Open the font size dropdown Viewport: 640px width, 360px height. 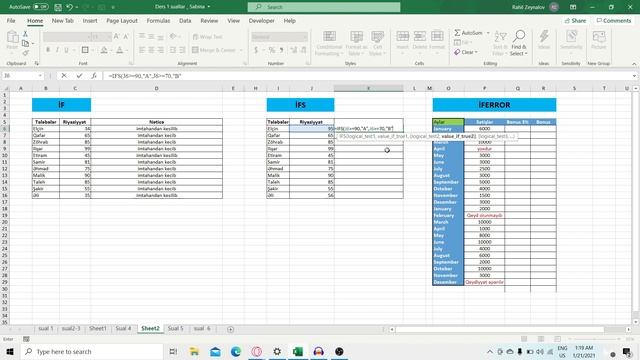point(109,37)
